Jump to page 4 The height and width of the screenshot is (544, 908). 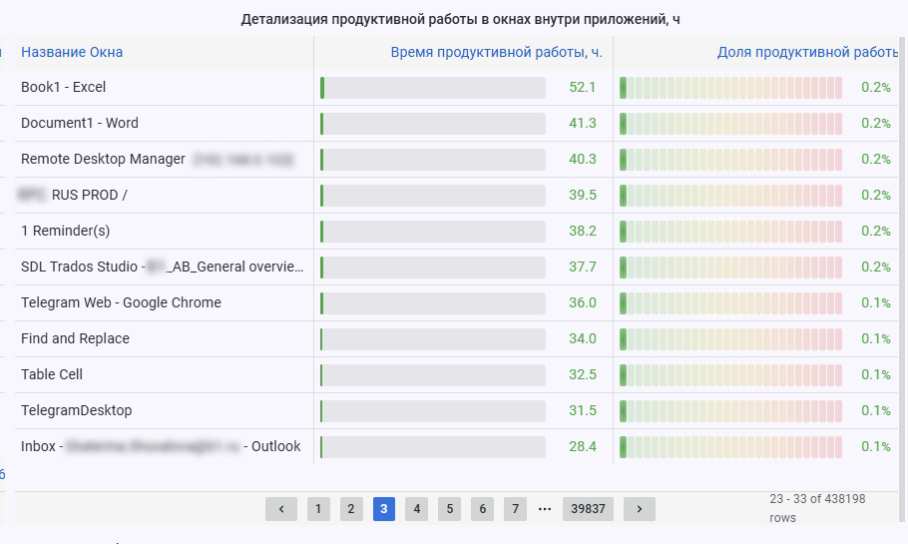coord(416,509)
